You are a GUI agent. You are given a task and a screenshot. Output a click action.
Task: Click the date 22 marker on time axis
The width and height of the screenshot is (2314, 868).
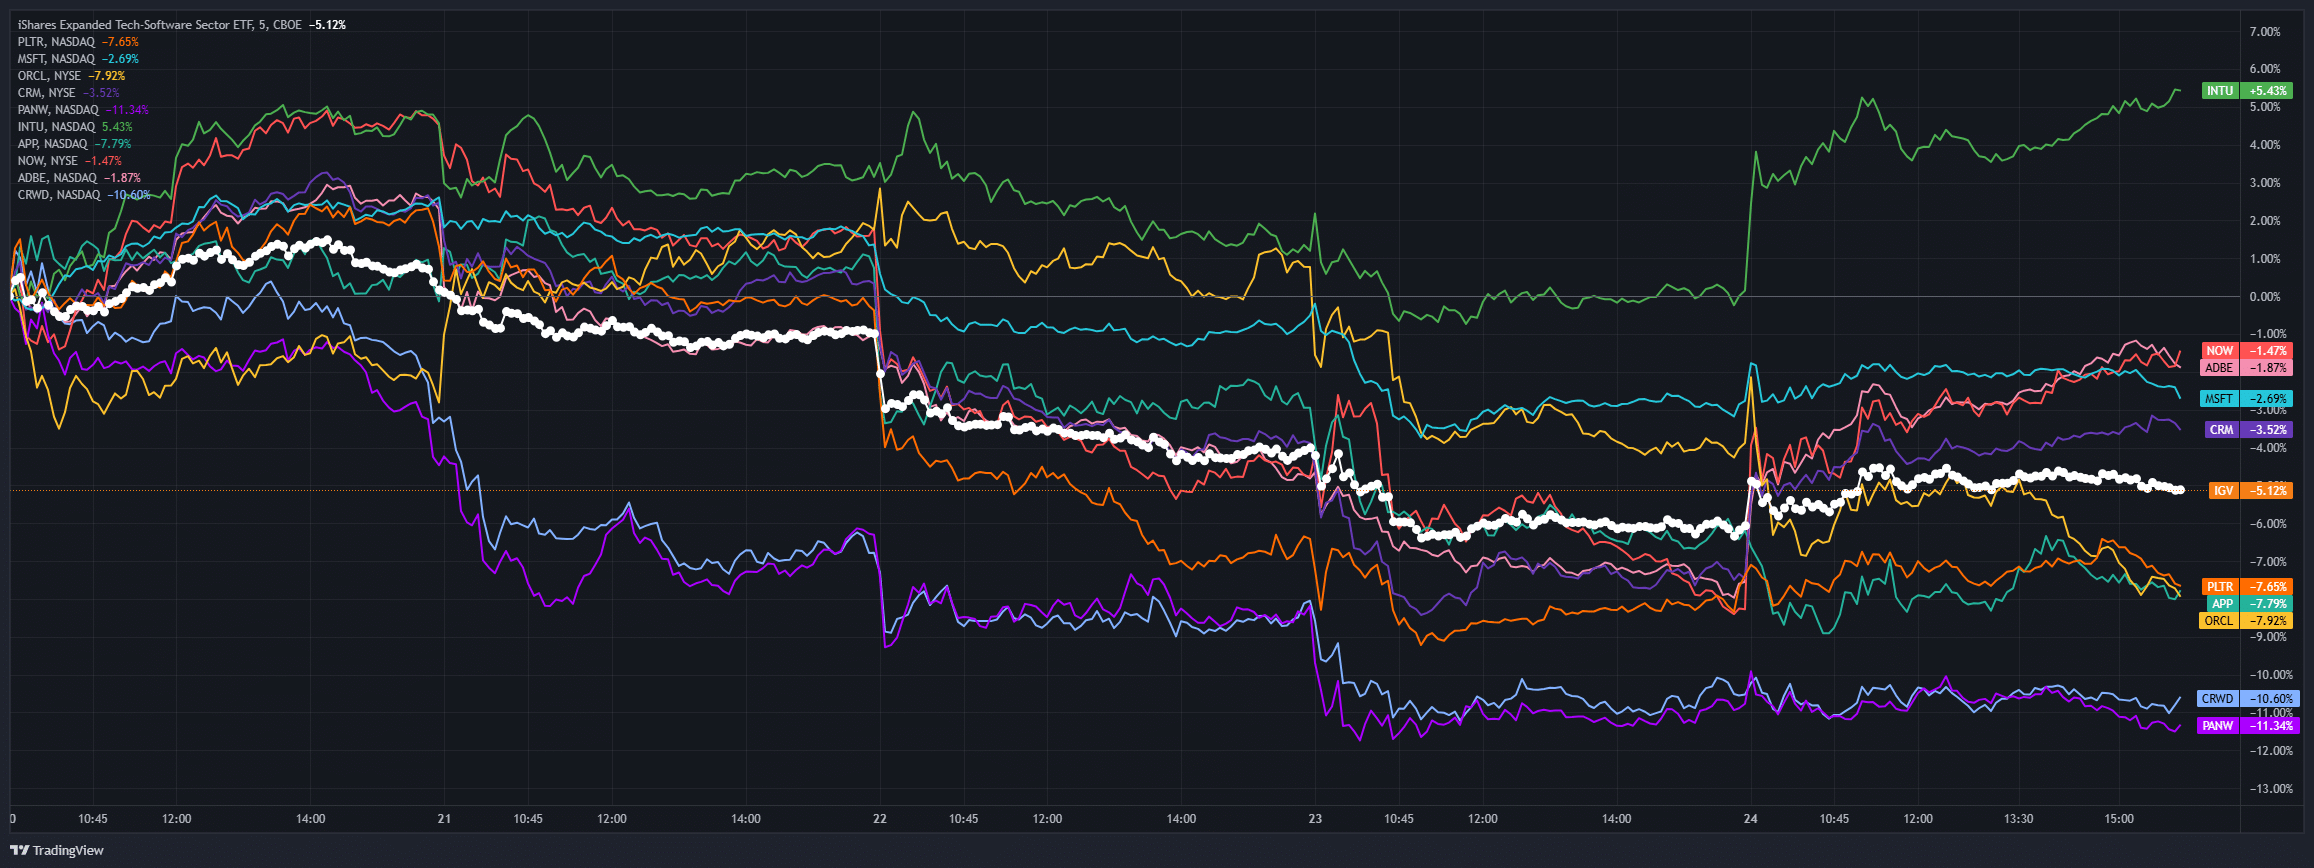(x=879, y=819)
